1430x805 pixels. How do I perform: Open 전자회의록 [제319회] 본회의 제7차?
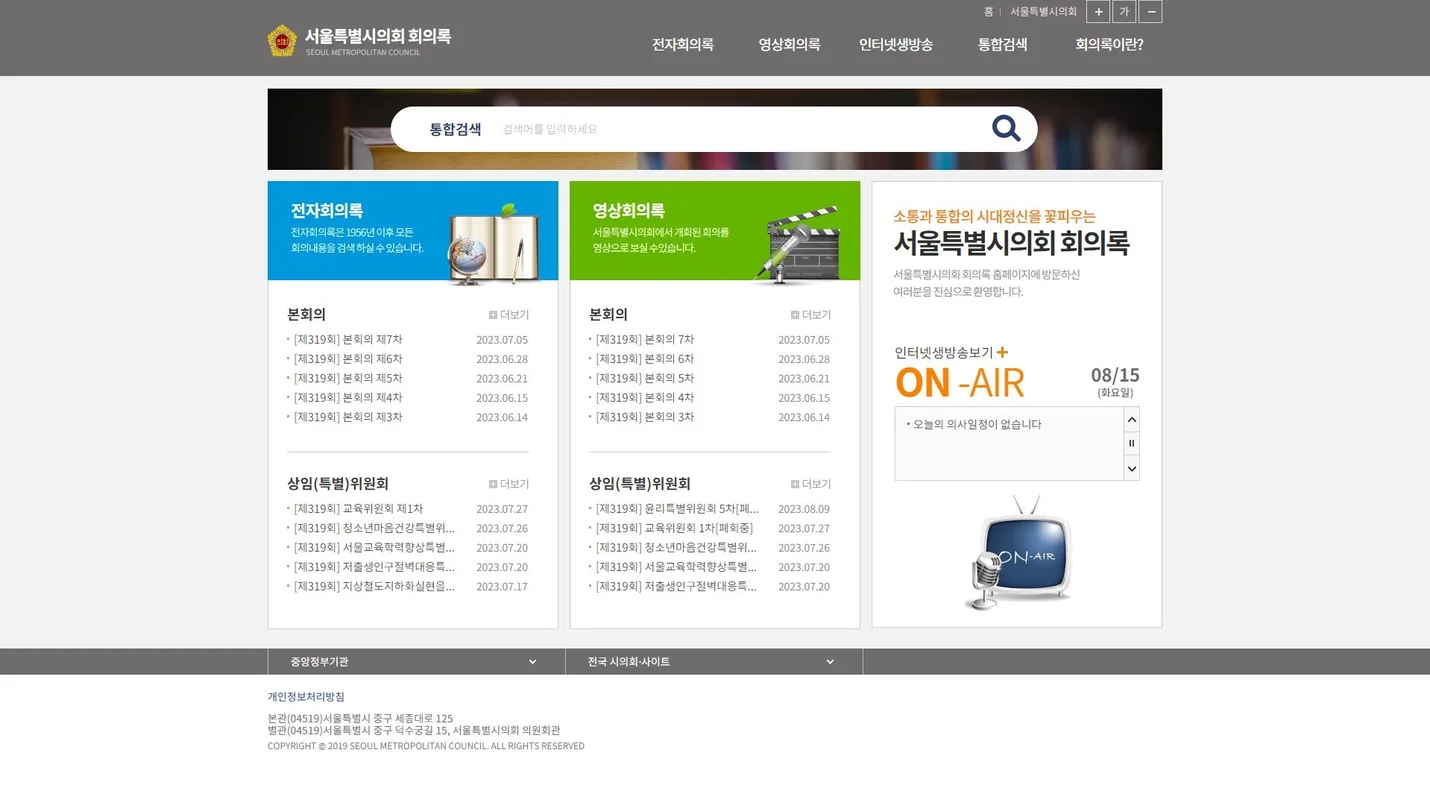[348, 340]
